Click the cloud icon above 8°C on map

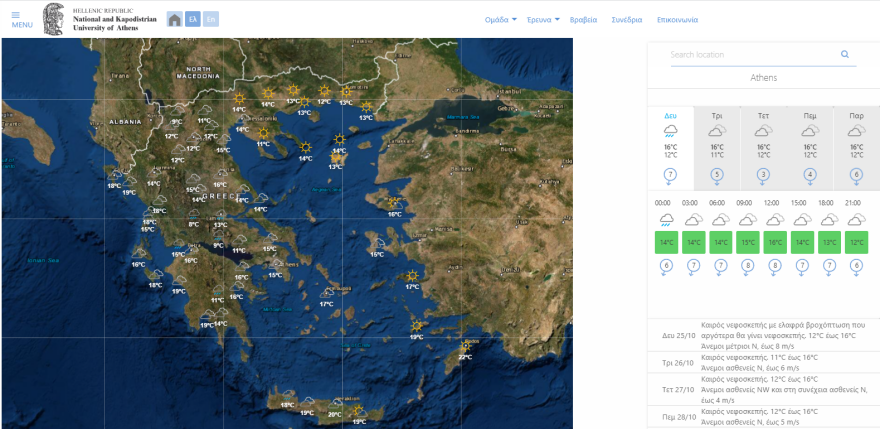coord(194,214)
